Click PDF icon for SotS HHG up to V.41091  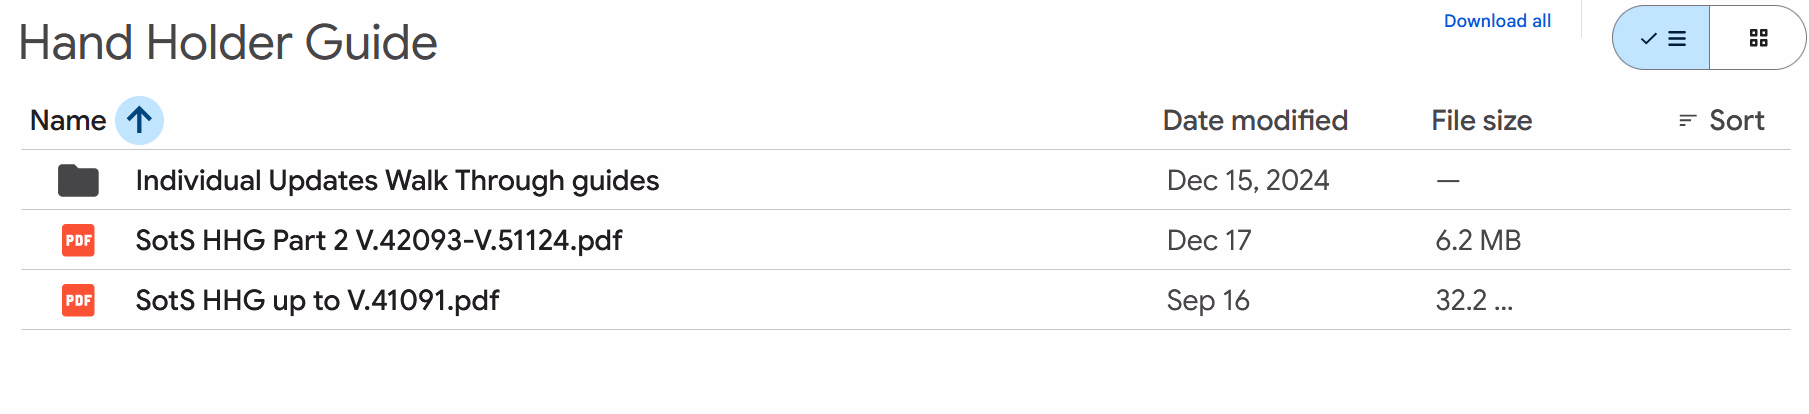[78, 301]
